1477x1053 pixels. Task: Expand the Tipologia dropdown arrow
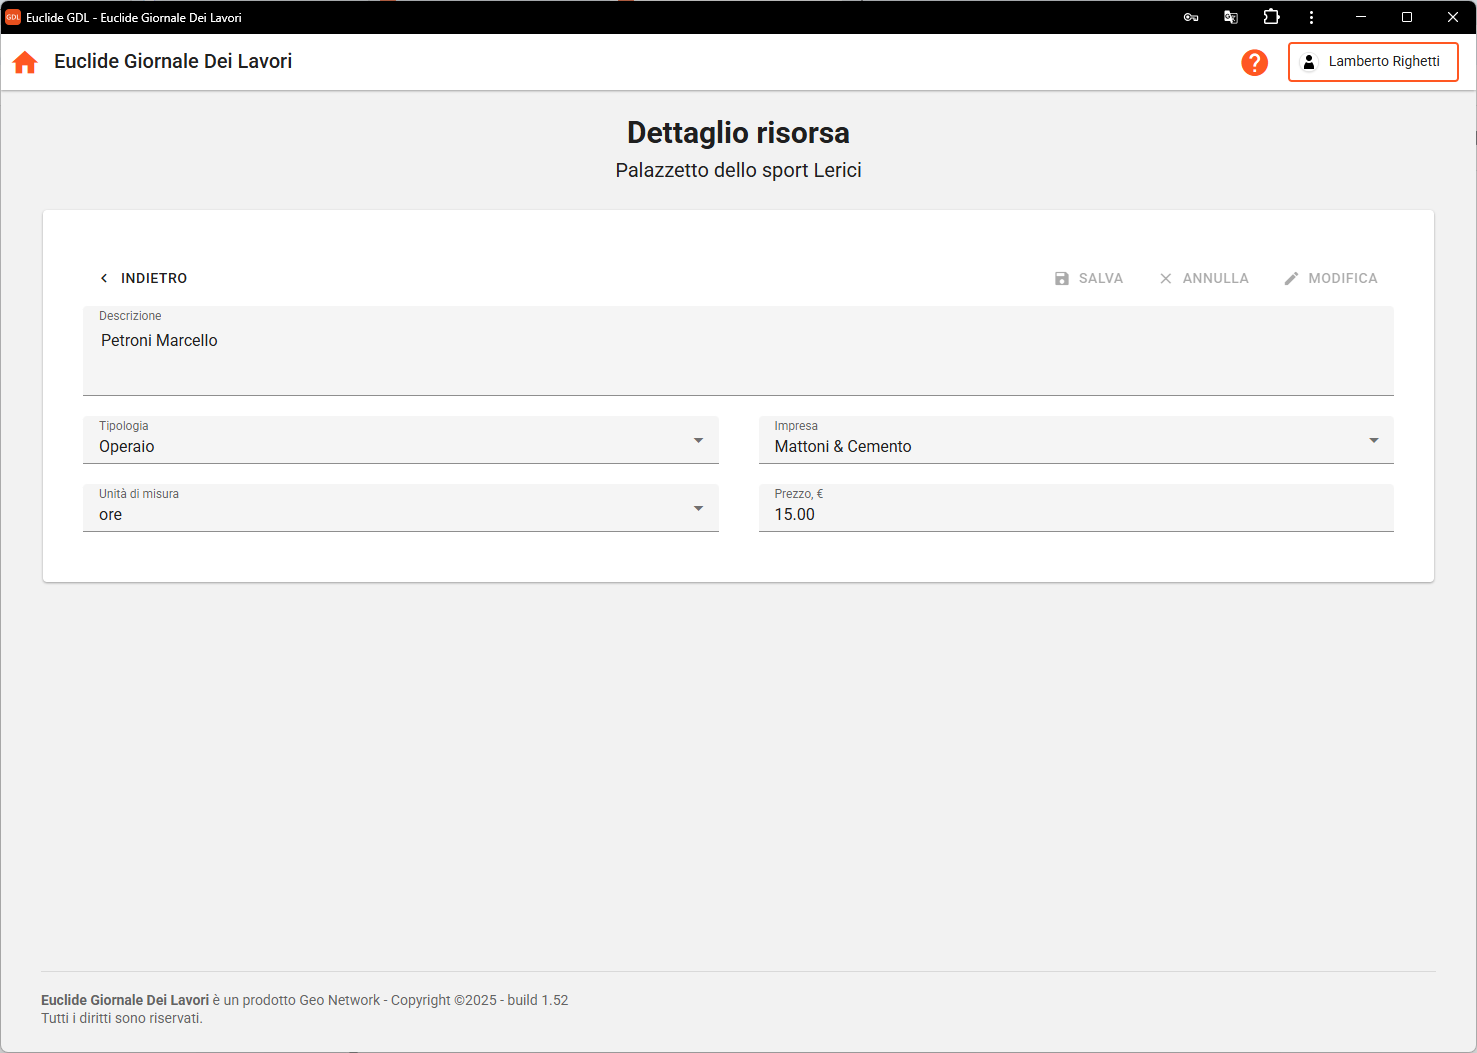coord(698,441)
